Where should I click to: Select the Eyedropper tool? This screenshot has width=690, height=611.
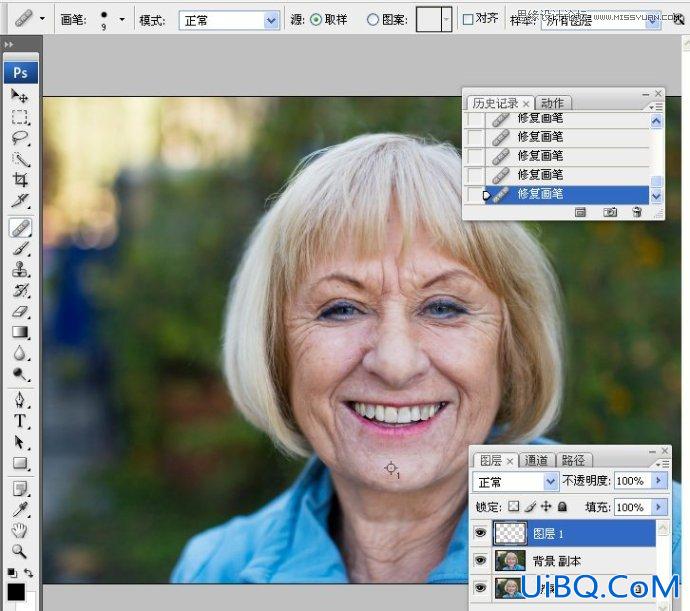click(19, 510)
